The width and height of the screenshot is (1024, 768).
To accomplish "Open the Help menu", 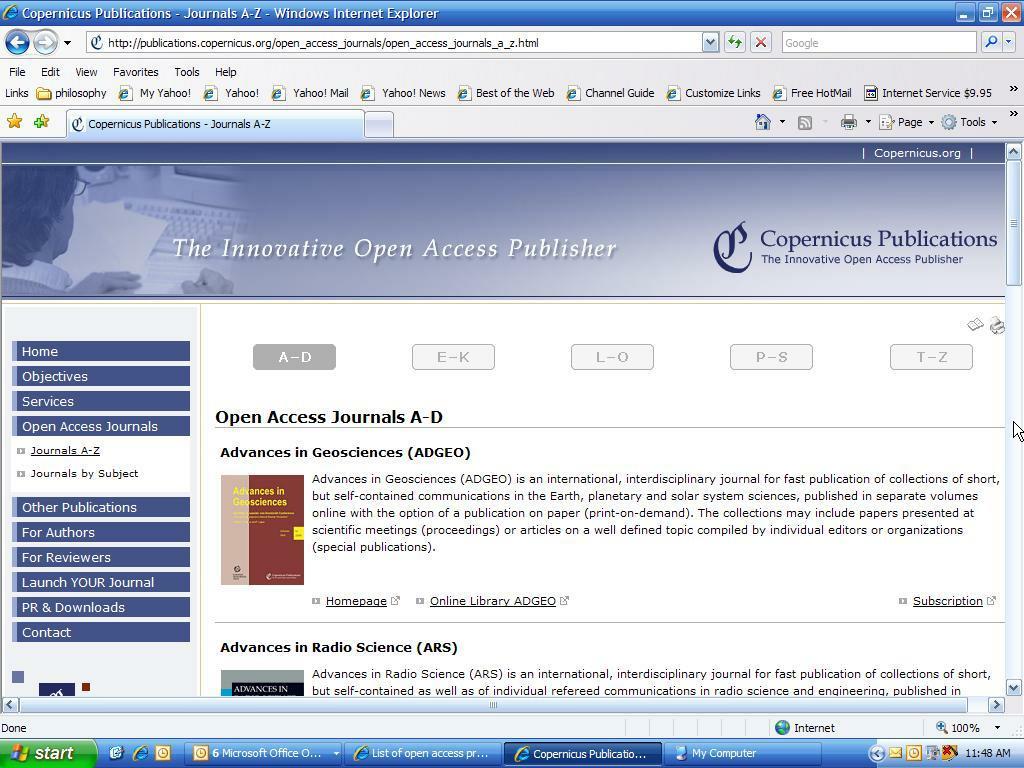I will [x=225, y=72].
